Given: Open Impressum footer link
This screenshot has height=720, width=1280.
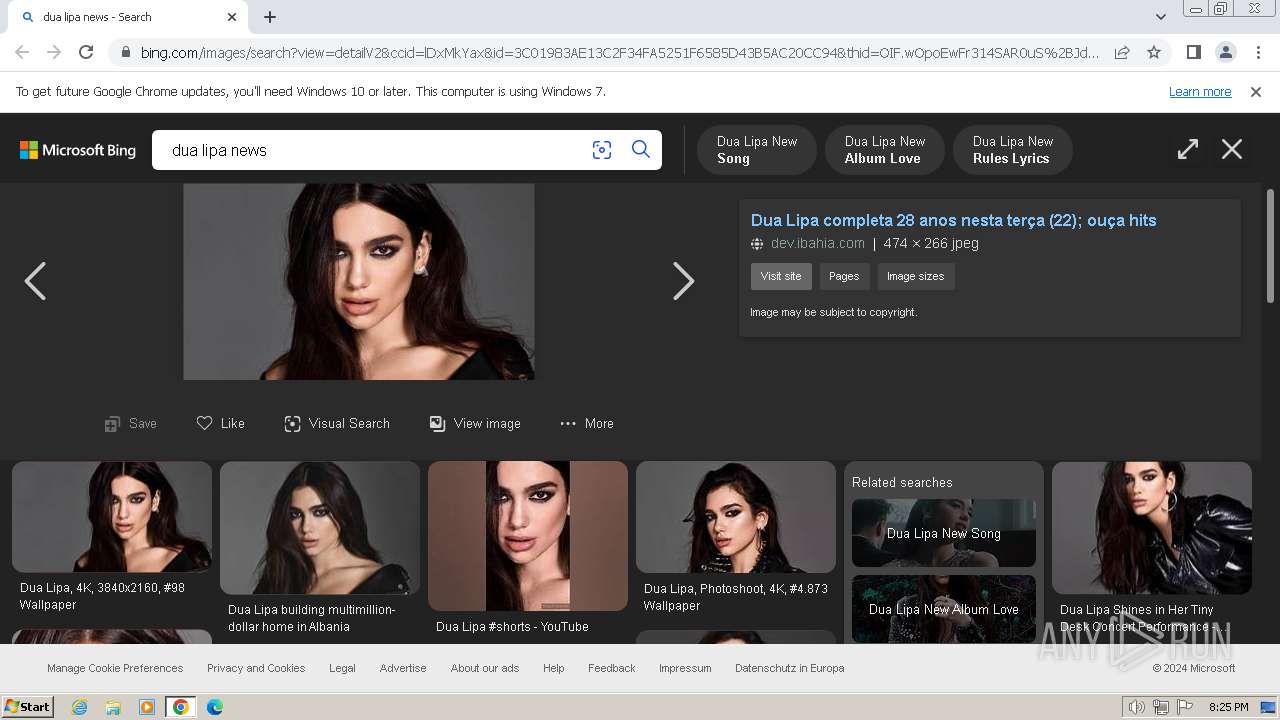Looking at the screenshot, I should coord(685,668).
